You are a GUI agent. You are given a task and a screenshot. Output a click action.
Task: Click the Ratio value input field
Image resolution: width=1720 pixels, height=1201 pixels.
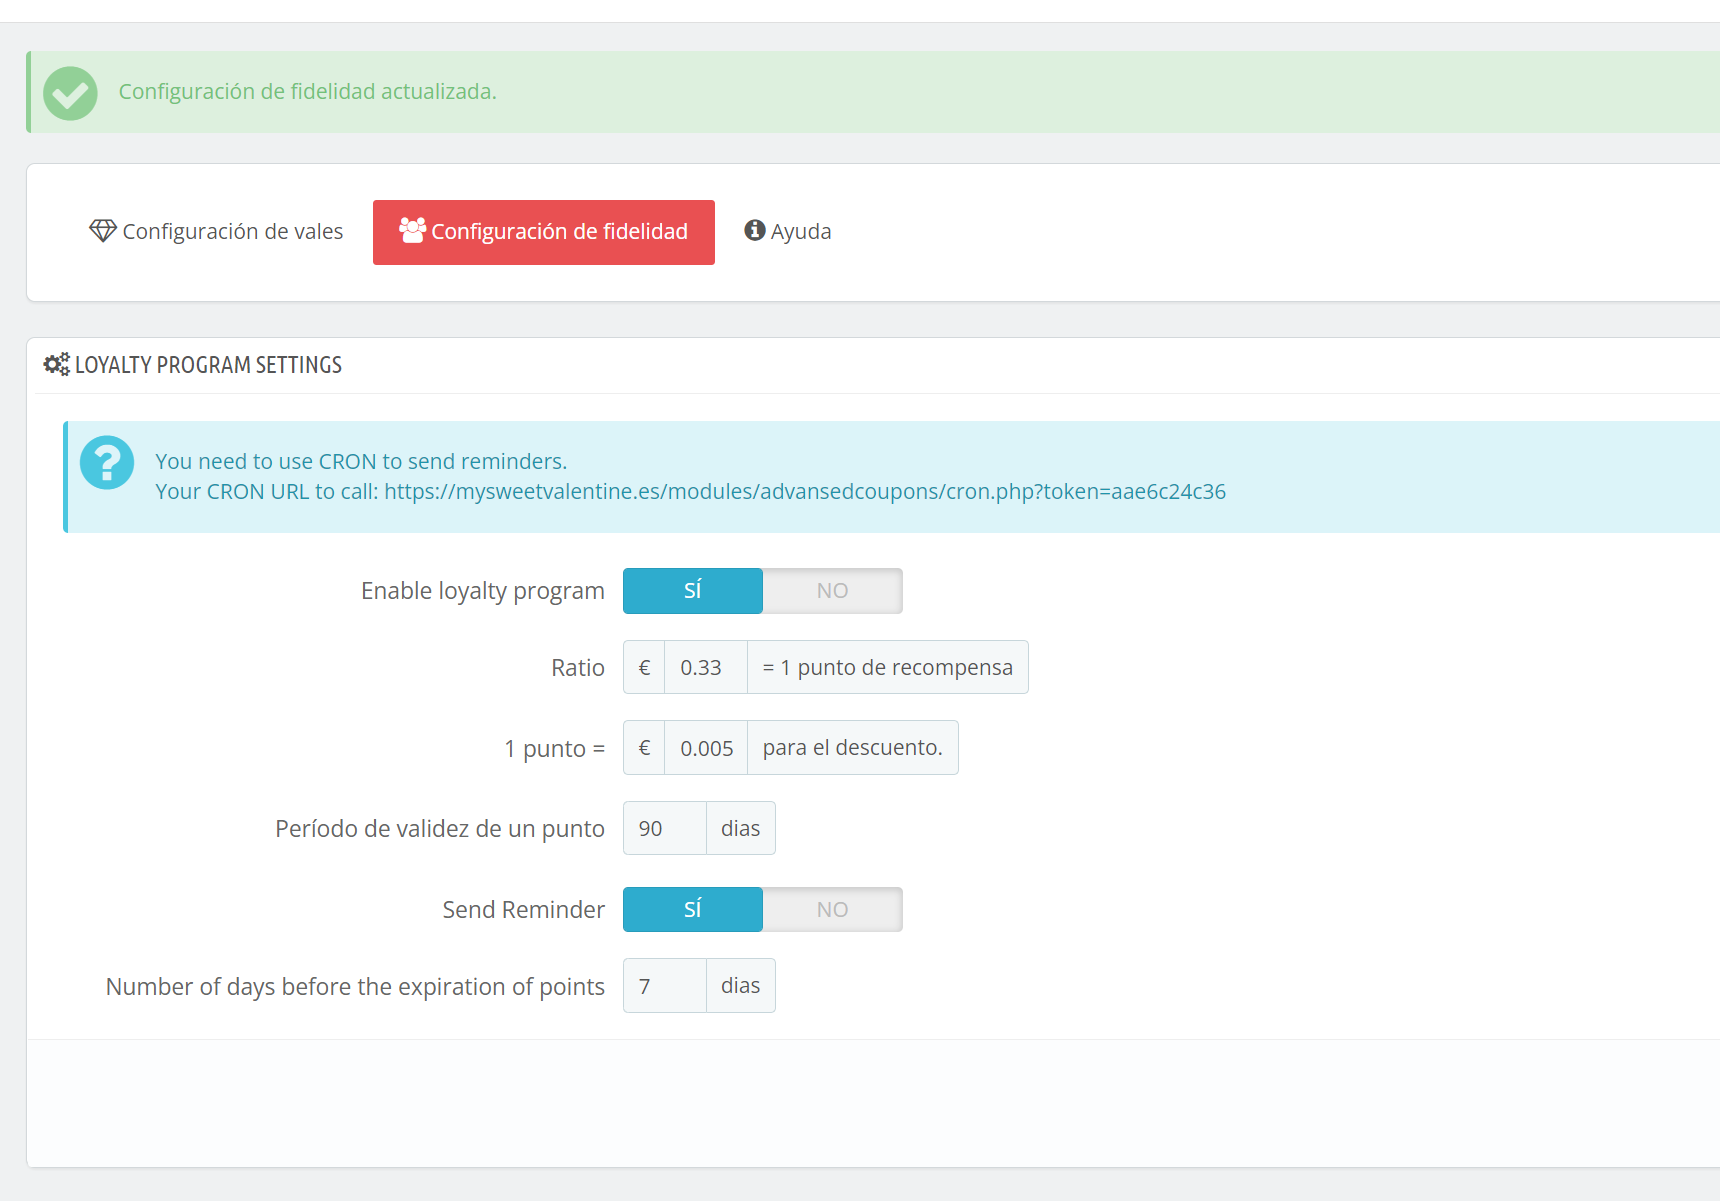point(706,667)
